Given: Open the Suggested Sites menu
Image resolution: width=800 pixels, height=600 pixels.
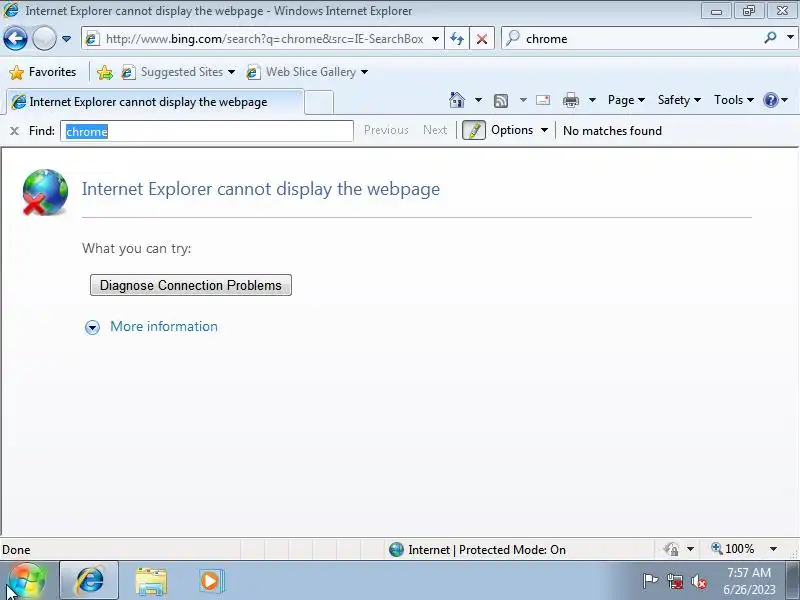Looking at the screenshot, I should click(179, 72).
